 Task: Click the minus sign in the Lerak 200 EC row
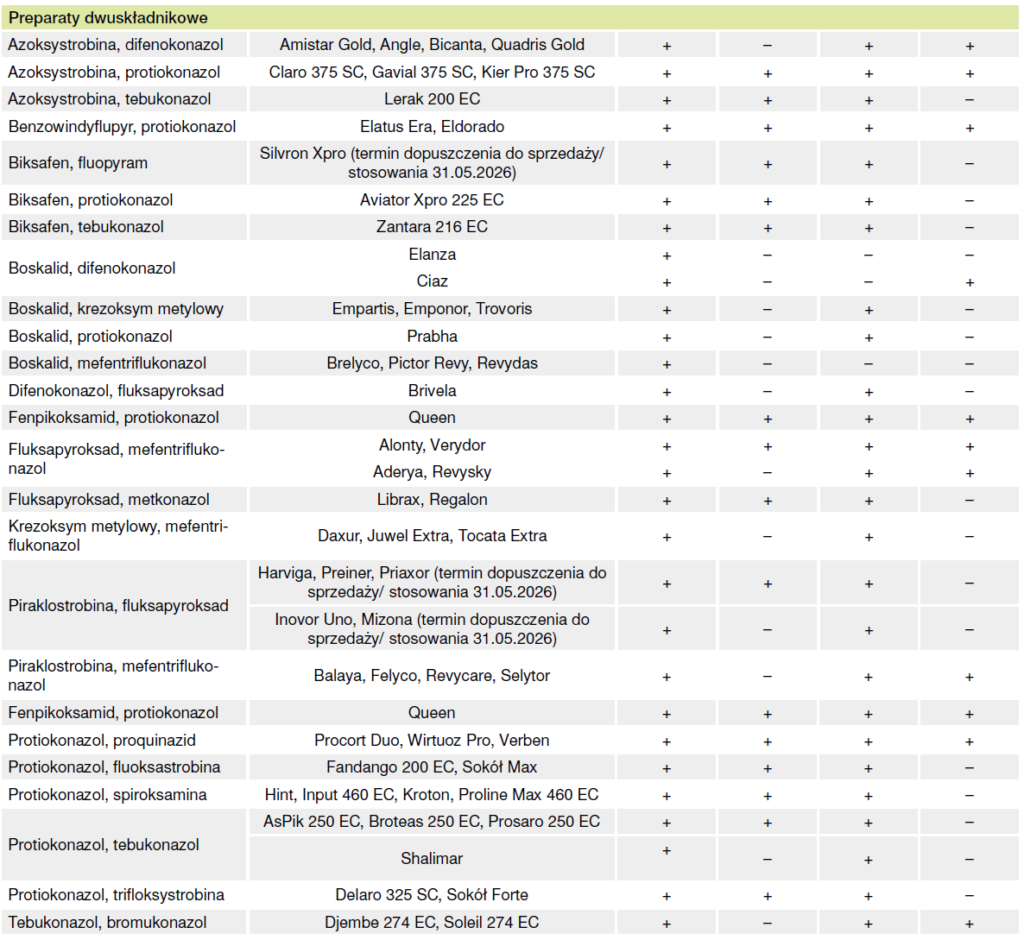click(x=969, y=100)
